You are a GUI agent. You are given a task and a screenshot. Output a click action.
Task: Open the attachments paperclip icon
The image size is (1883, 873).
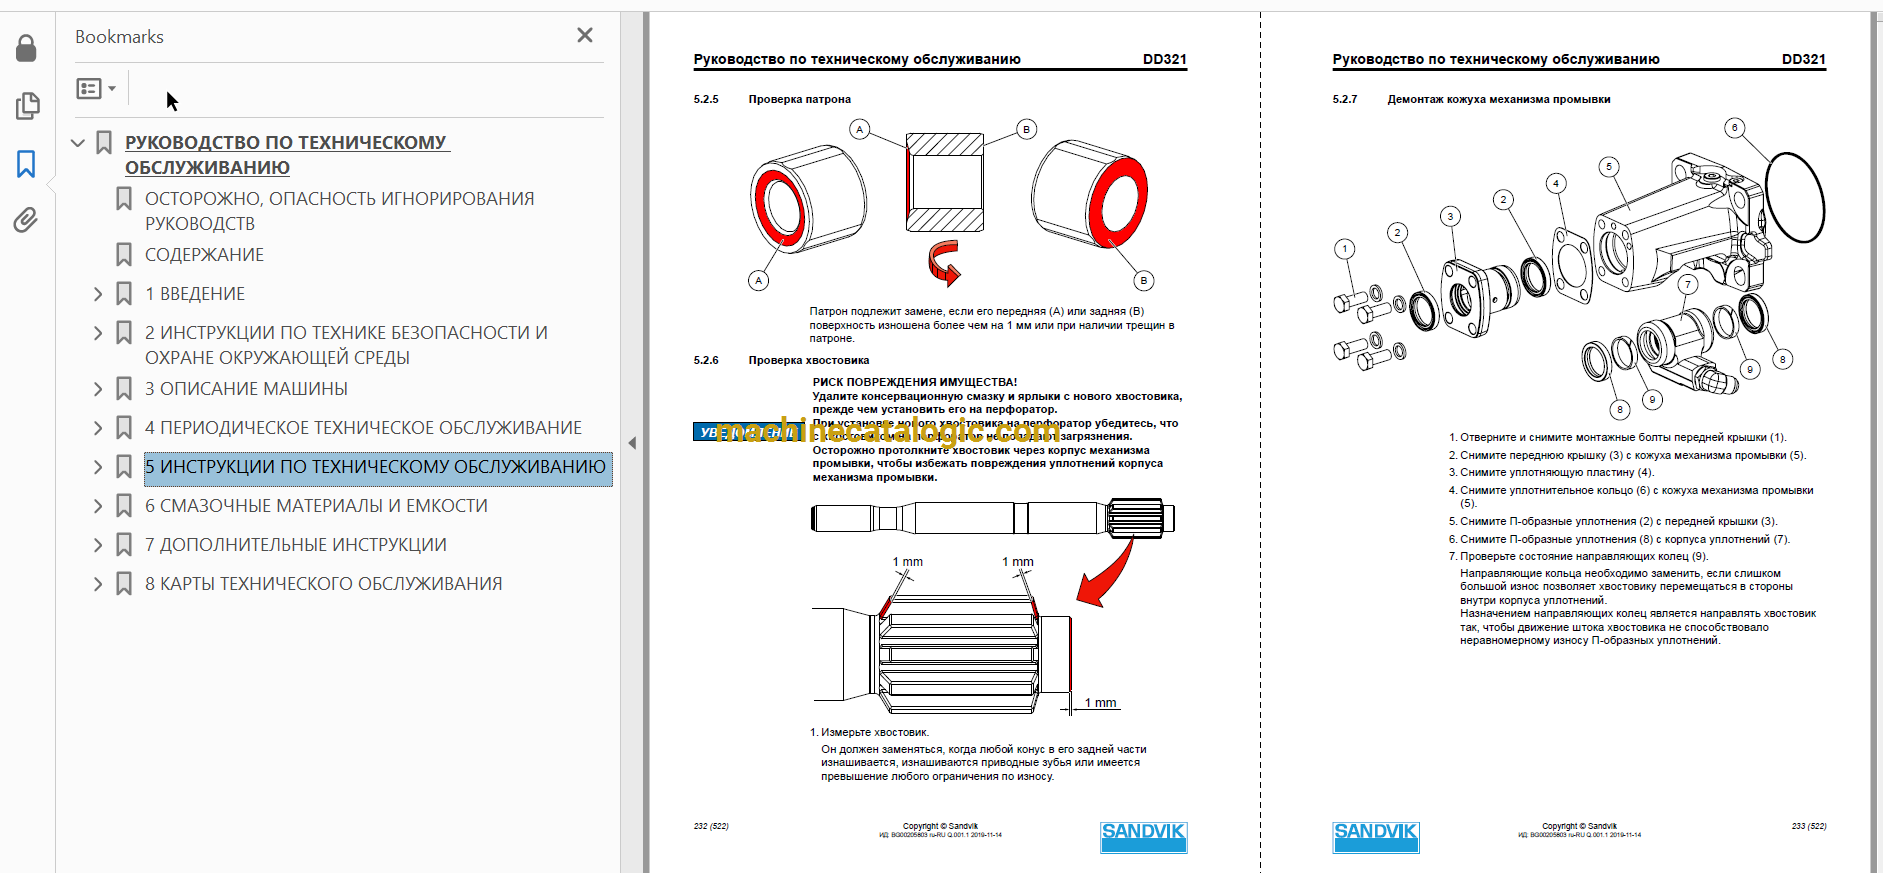pyautogui.click(x=26, y=220)
